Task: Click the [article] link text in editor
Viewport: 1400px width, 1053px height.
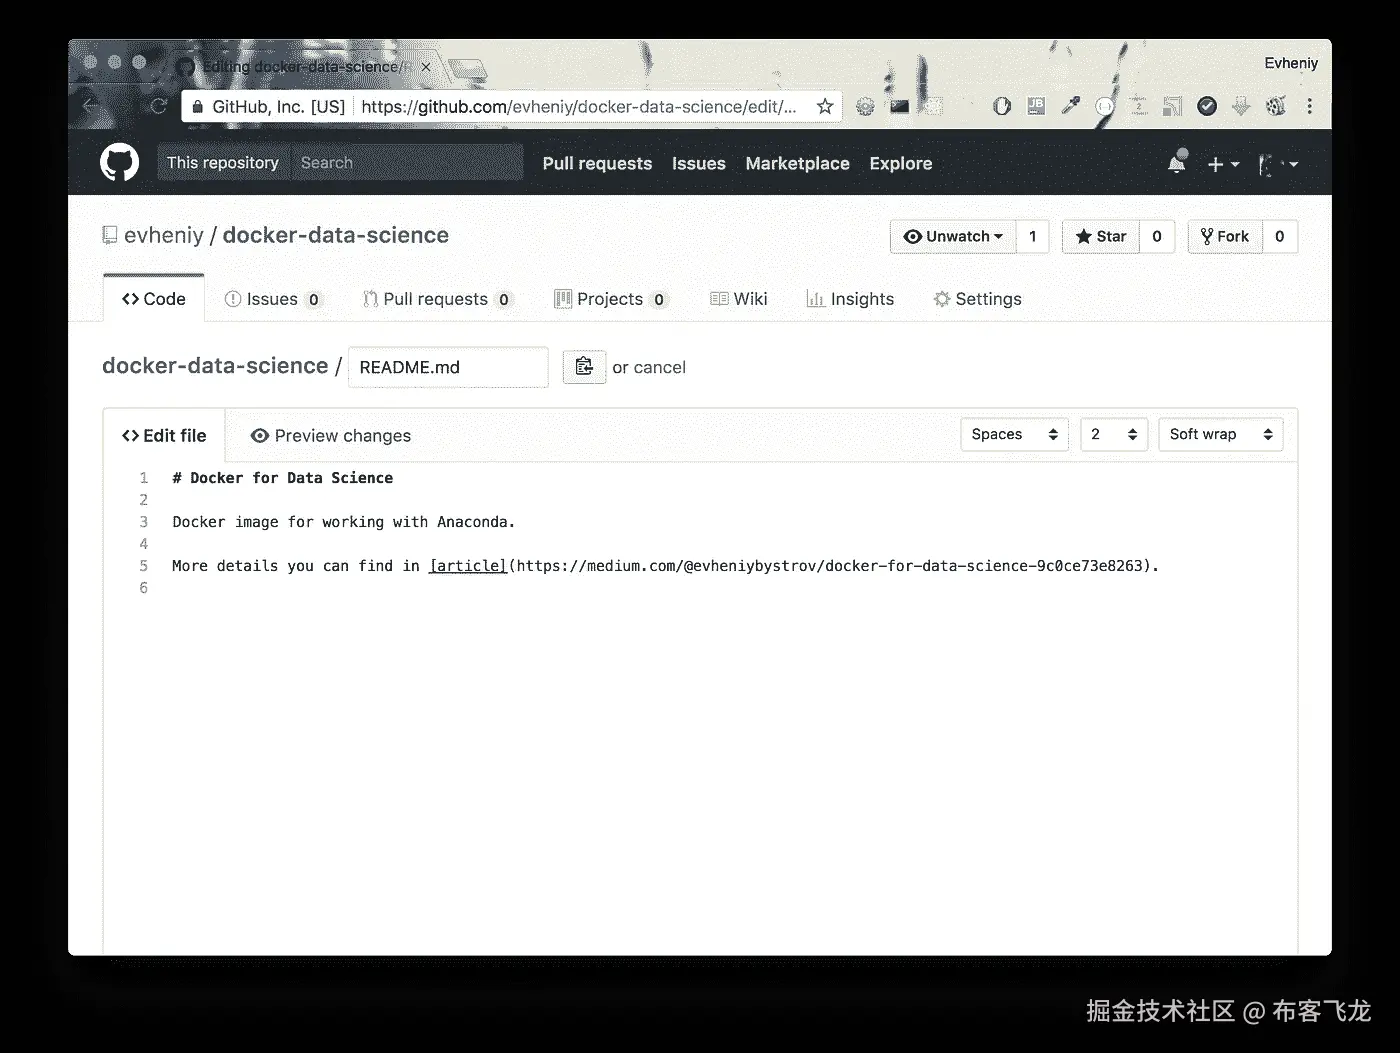Action: [468, 566]
